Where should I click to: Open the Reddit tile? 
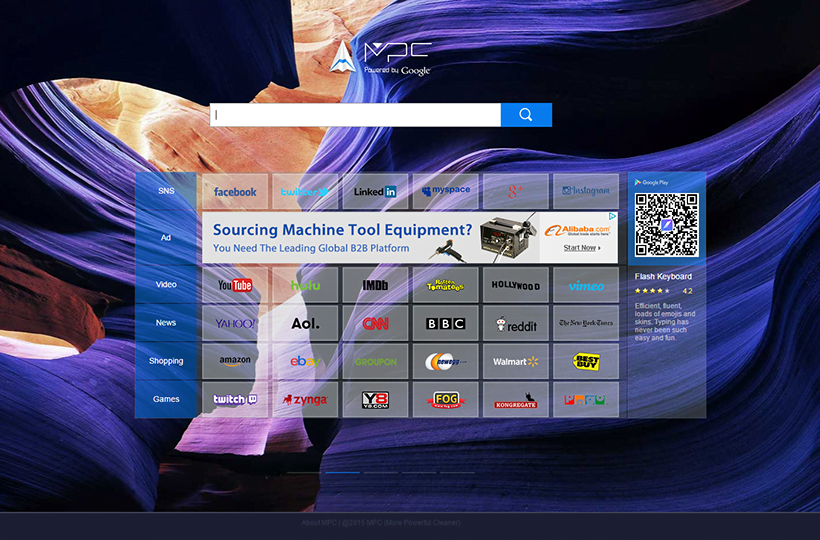(516, 323)
